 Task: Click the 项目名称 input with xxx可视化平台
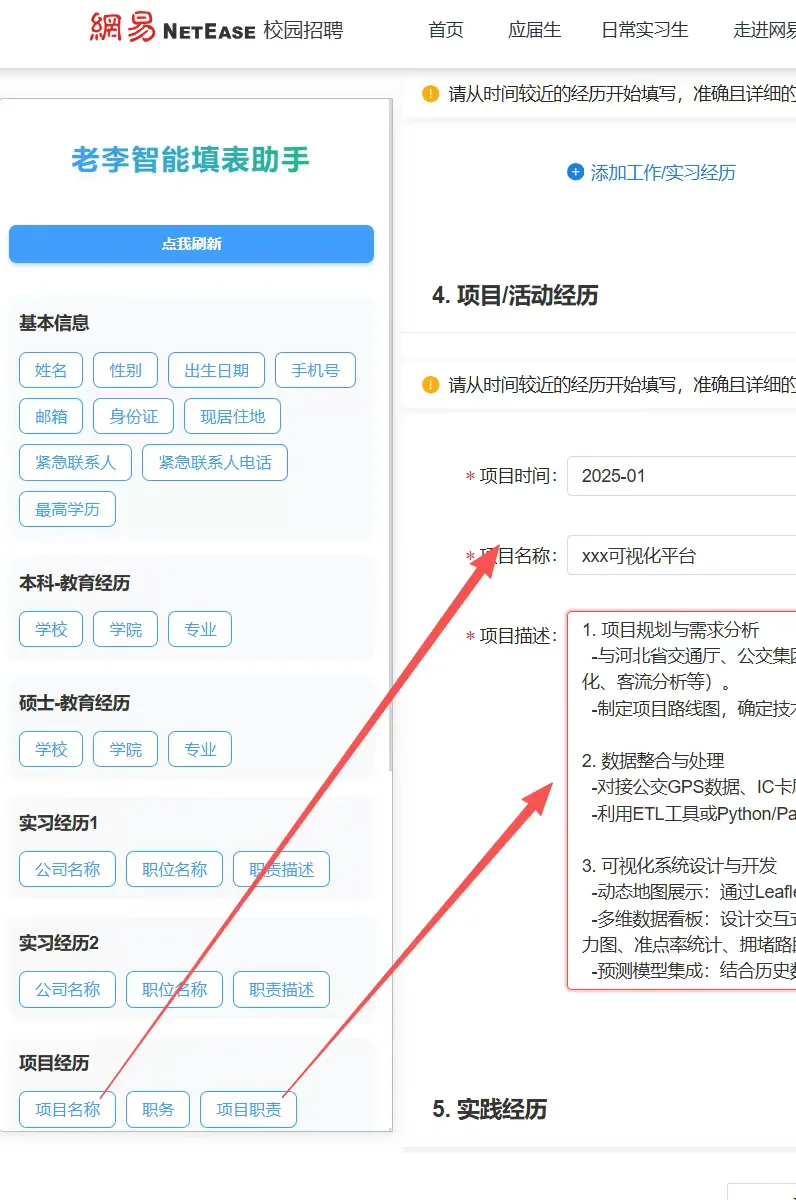point(681,556)
